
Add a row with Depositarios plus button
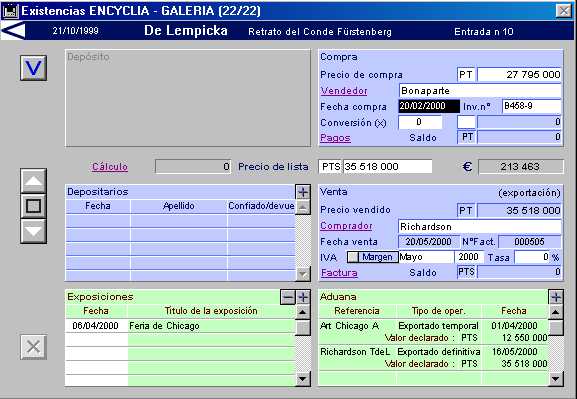point(303,192)
